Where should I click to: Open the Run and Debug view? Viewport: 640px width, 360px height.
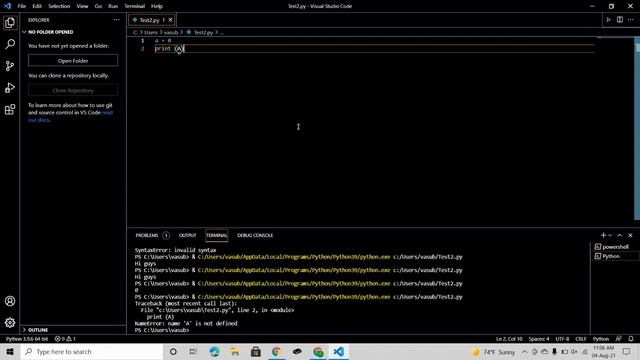[x=10, y=88]
